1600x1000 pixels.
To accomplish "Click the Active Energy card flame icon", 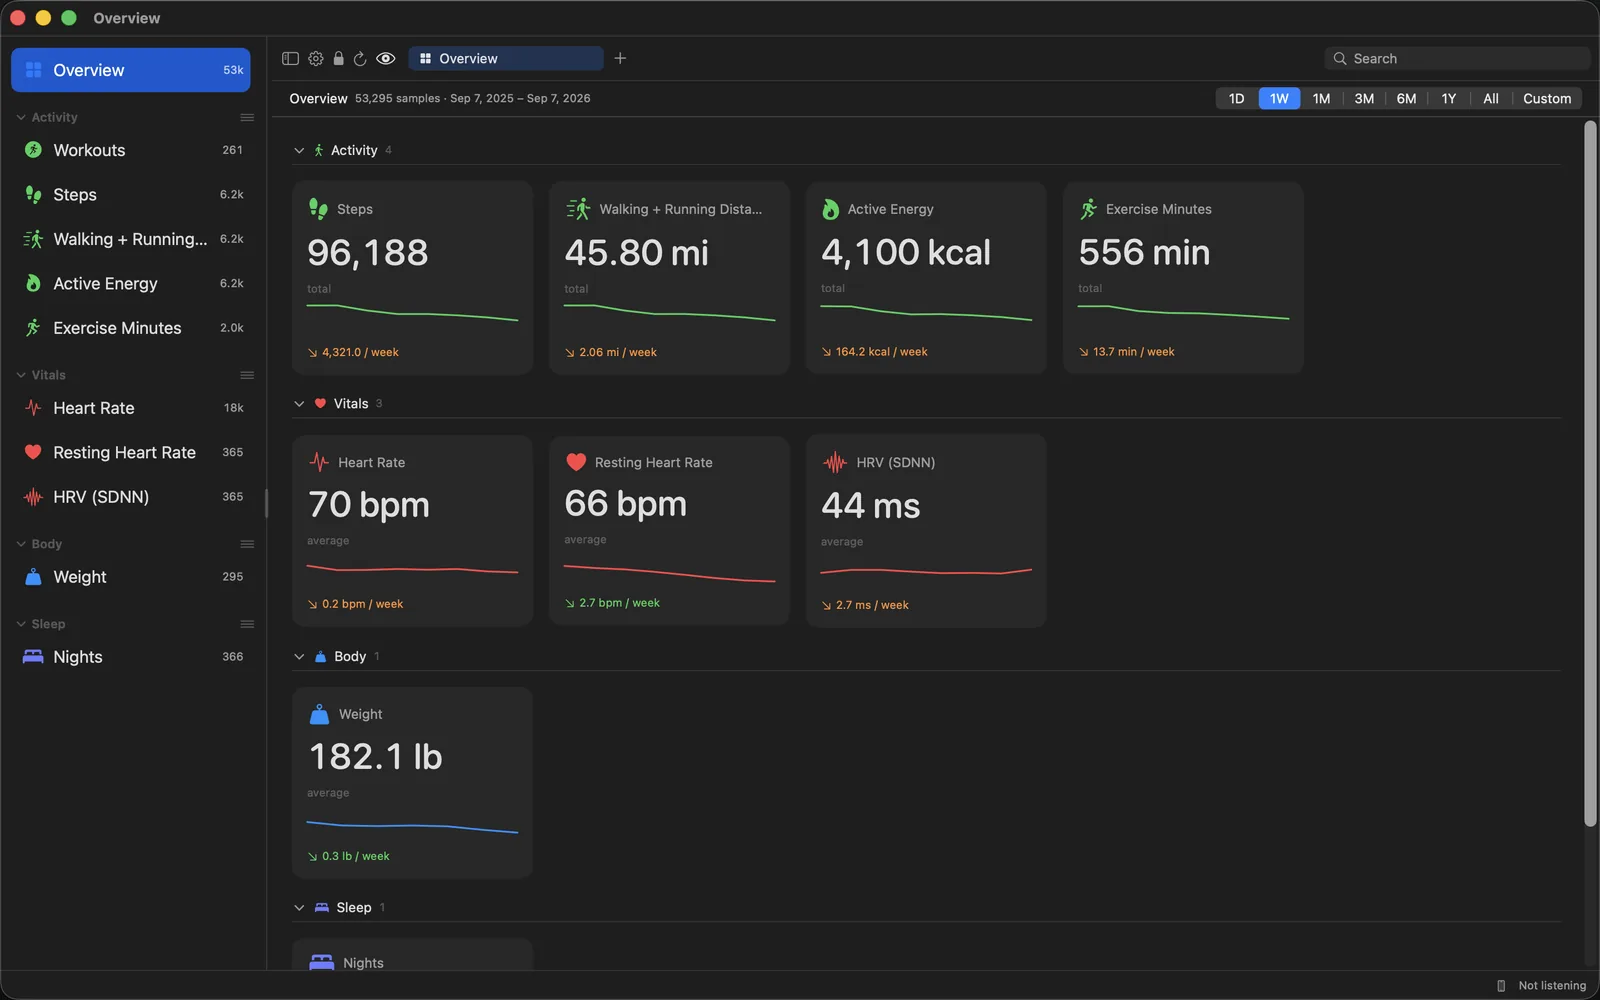I will point(830,209).
